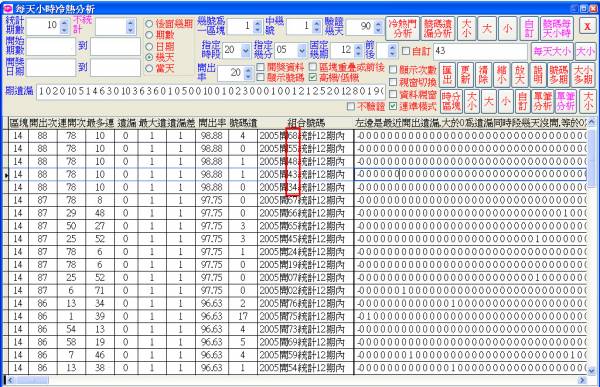The width and height of the screenshot is (600, 387).
Task: Tick the 顯示次數 checkbox
Action: pyautogui.click(x=393, y=70)
